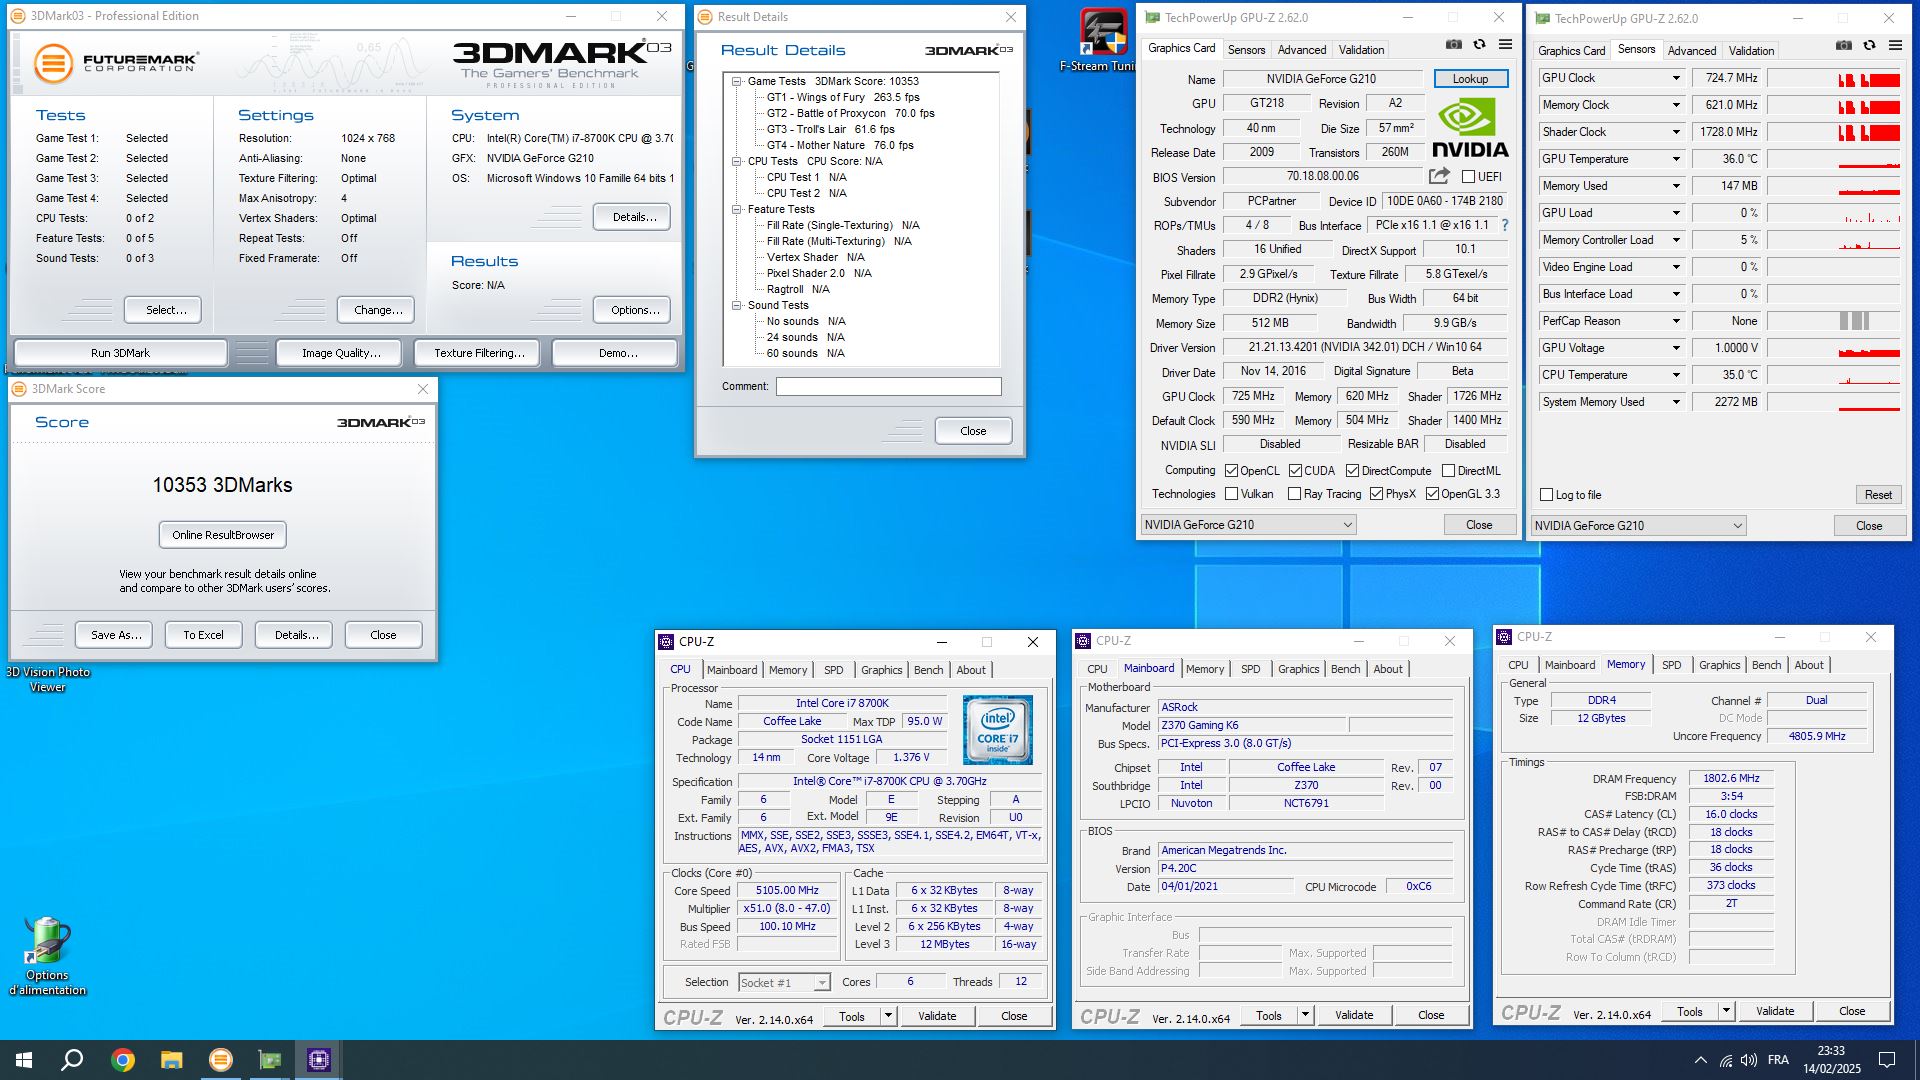Click Online ResultBrowser button
This screenshot has height=1080, width=1920.
(x=223, y=535)
